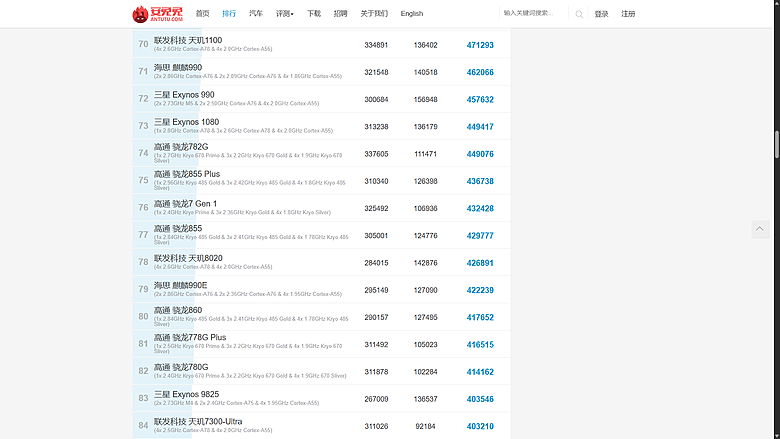Click GPU score 92184
780x439 pixels.
click(425, 427)
